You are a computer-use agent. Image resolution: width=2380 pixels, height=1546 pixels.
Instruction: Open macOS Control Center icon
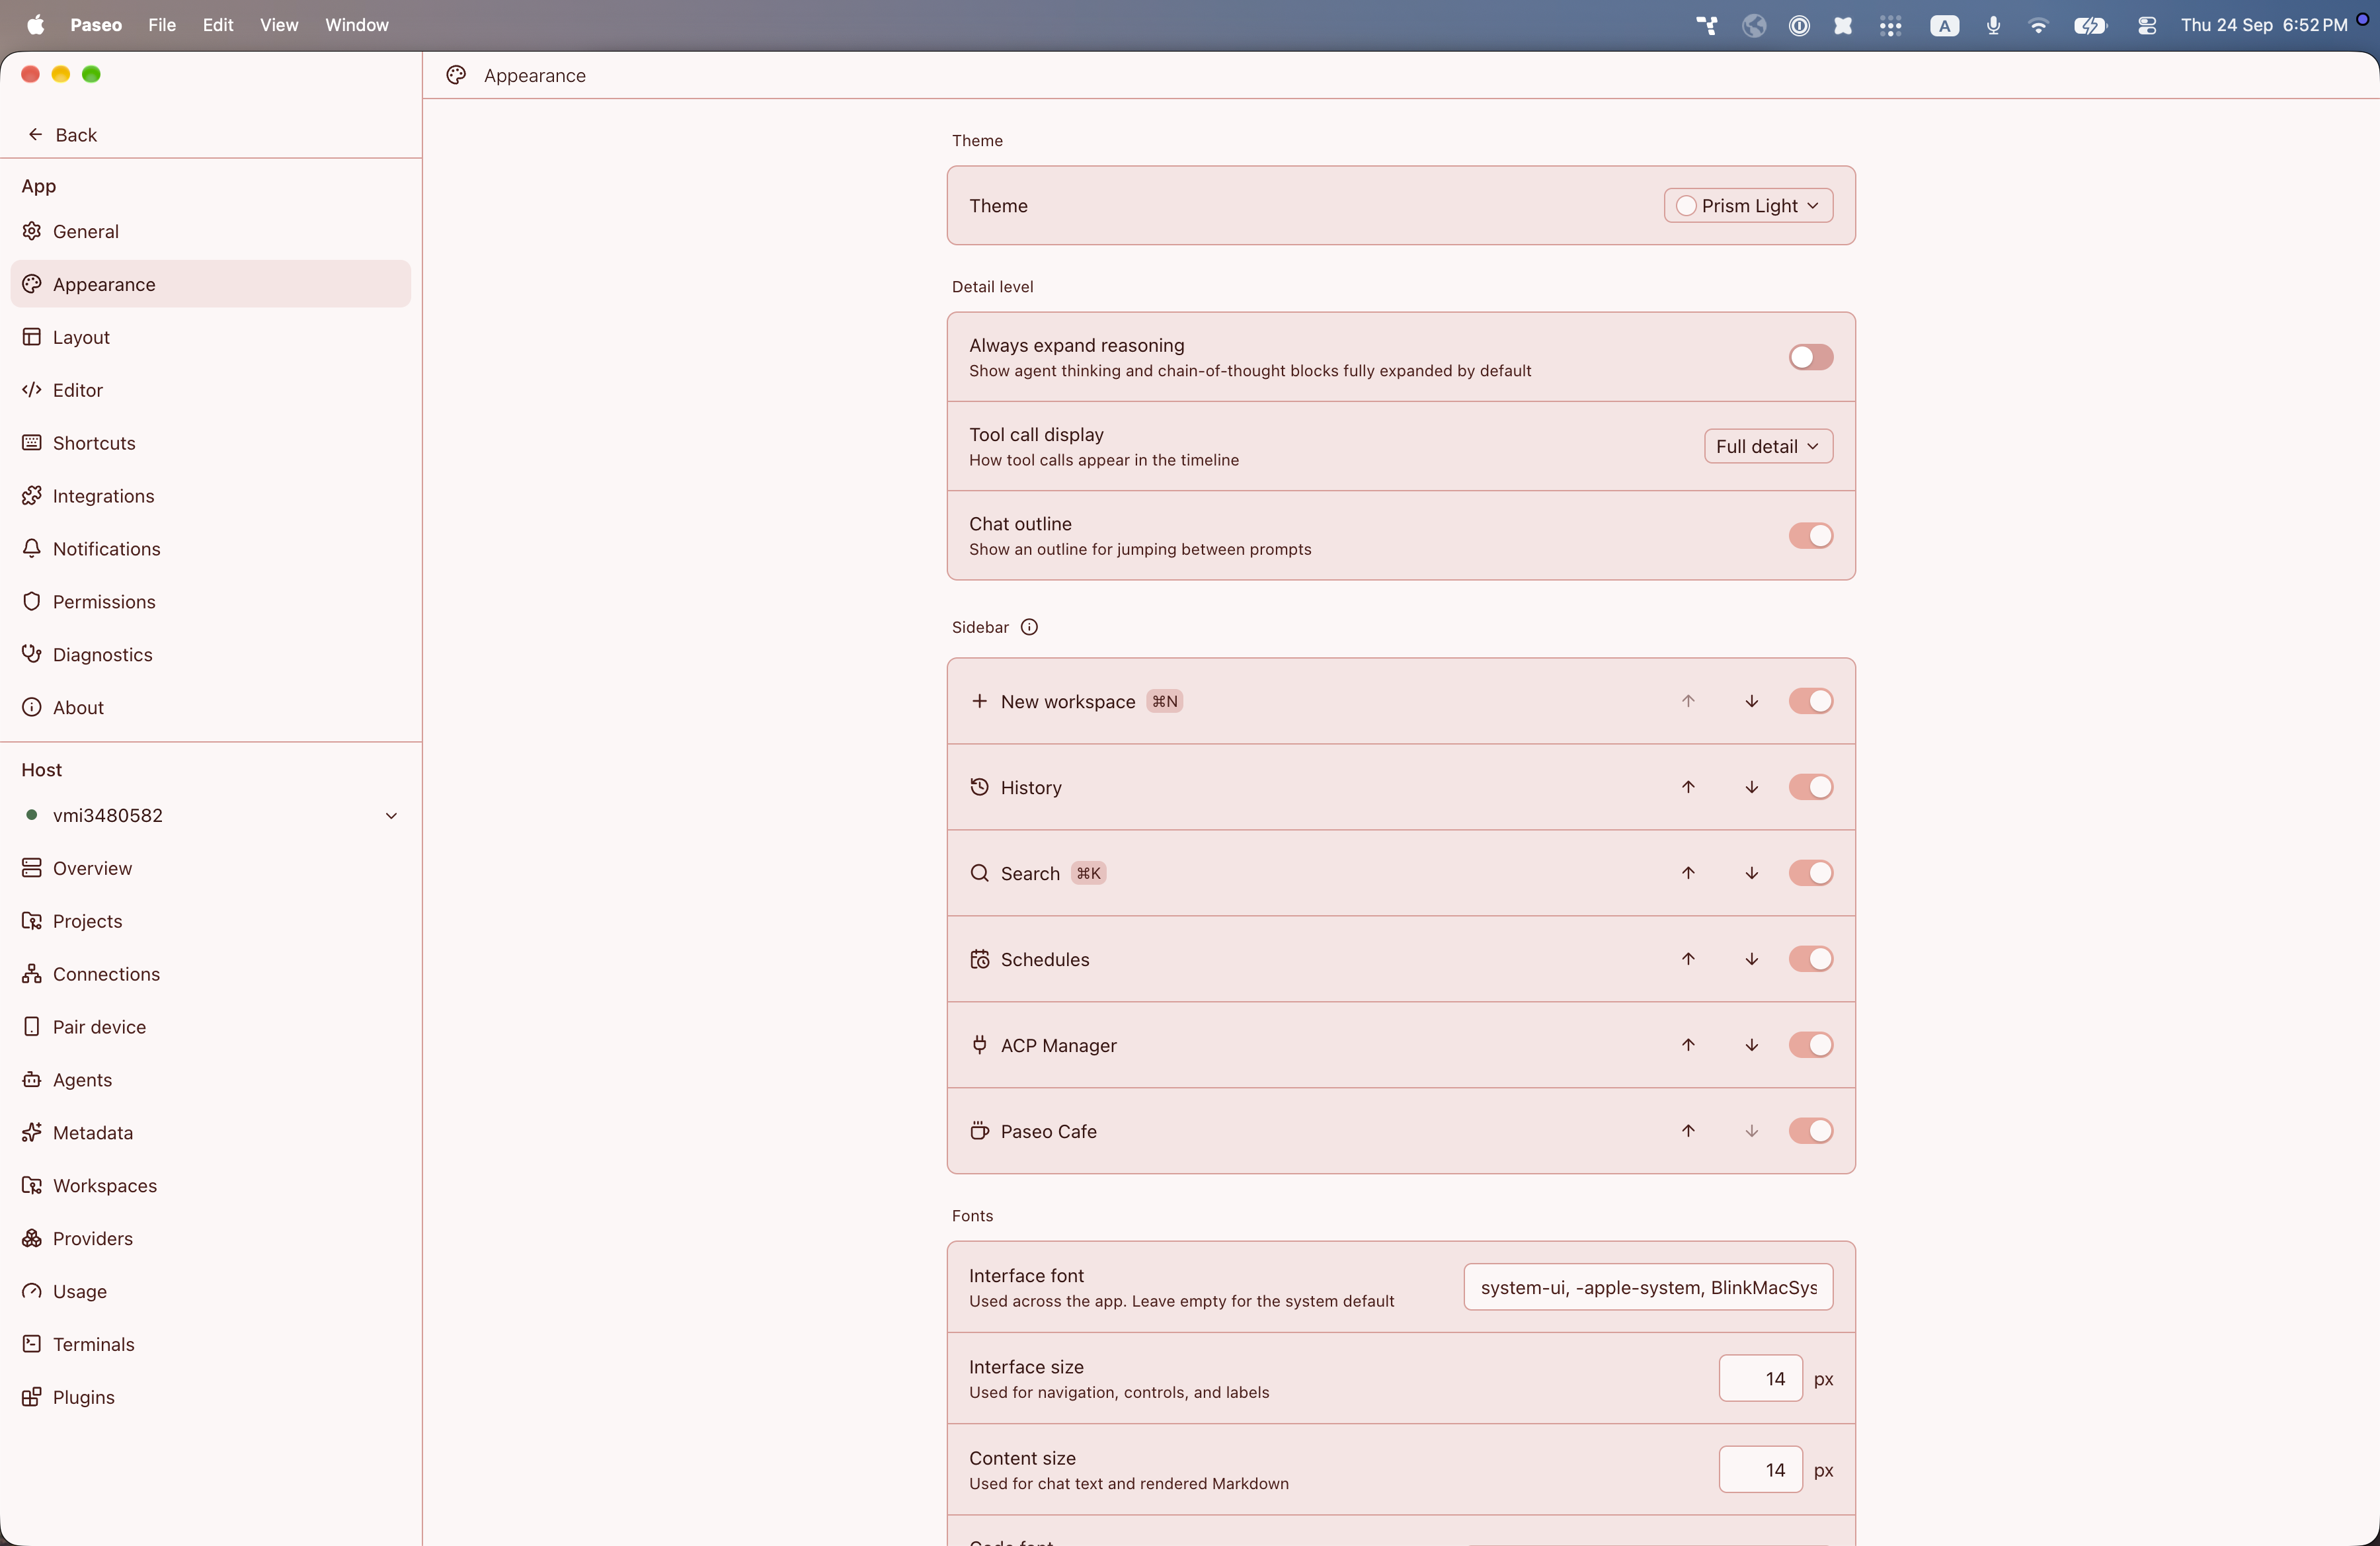click(2147, 25)
